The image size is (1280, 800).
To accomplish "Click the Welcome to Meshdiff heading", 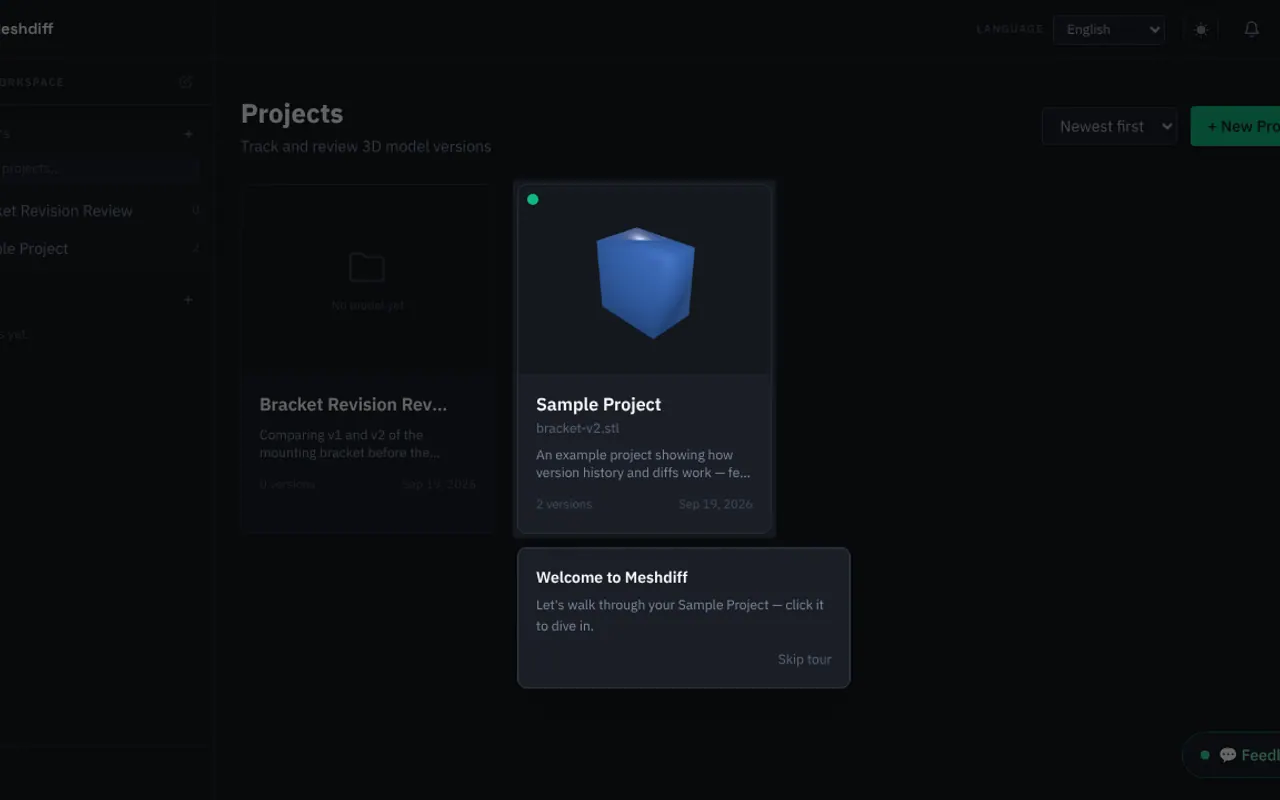I will (x=612, y=577).
